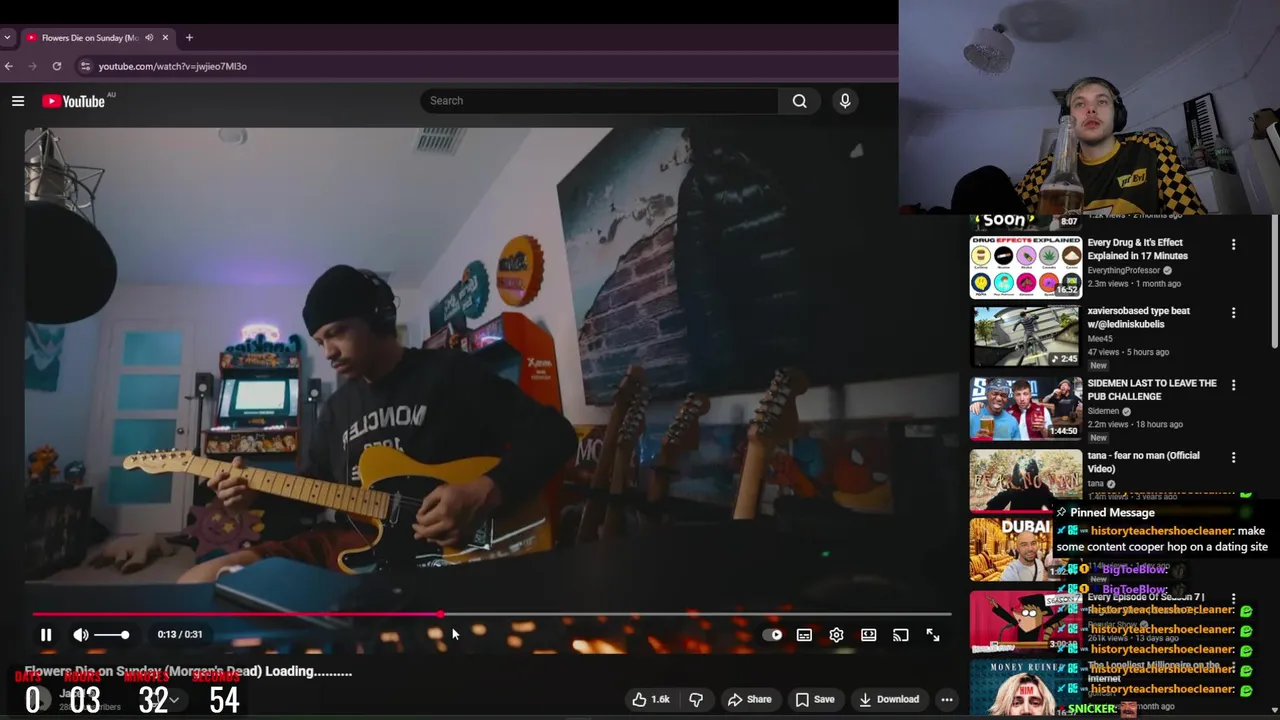Cast the video with Play on TV icon
This screenshot has height=720, width=1280.
click(x=901, y=635)
